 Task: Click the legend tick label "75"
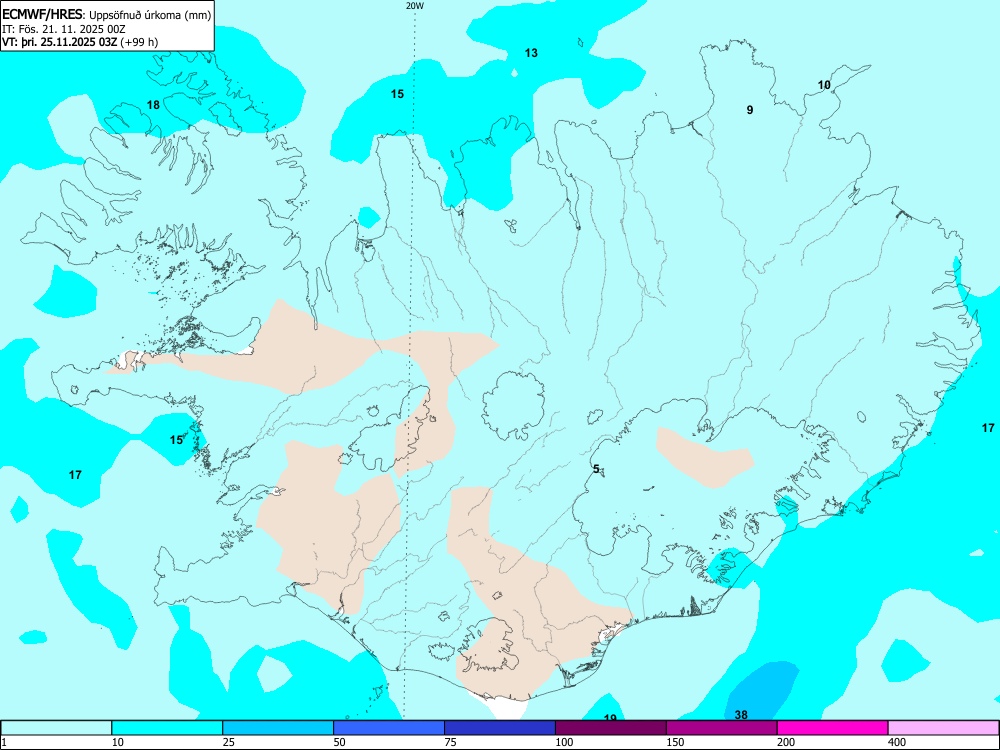pos(451,742)
